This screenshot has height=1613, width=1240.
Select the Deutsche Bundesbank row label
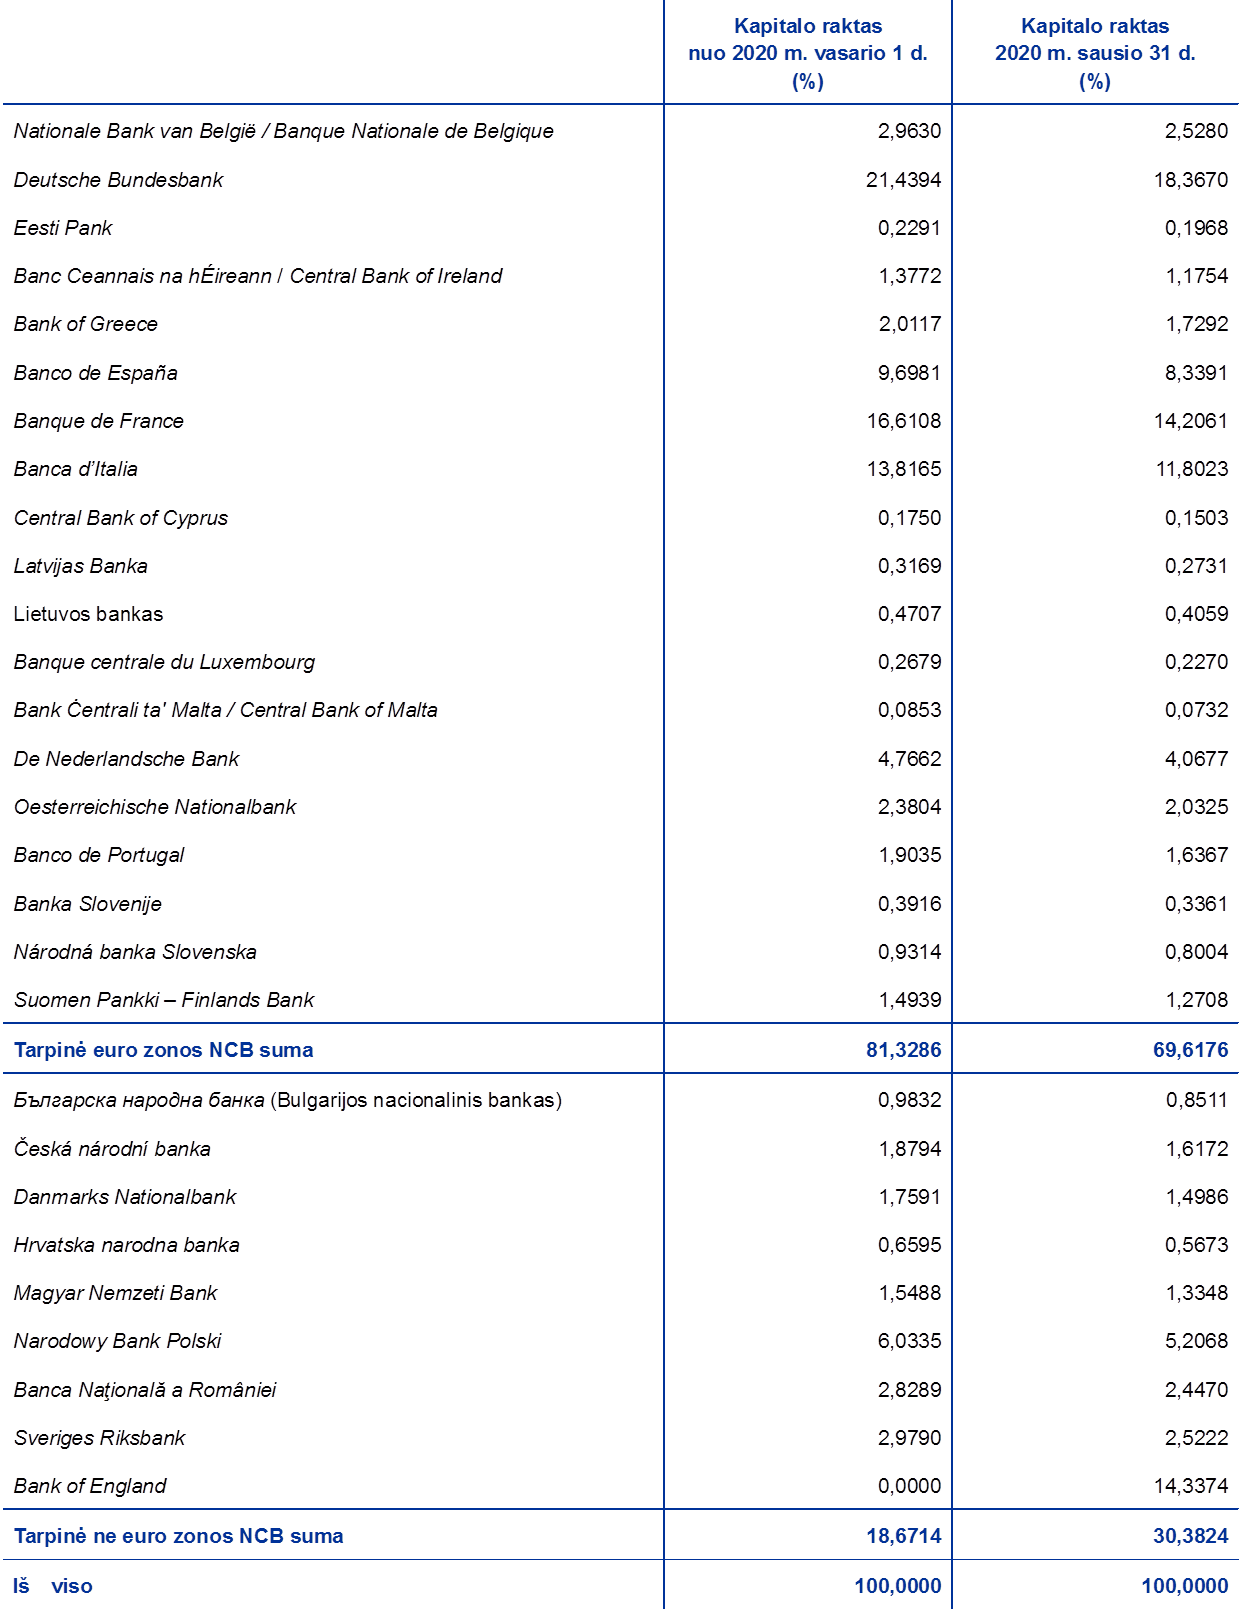coord(118,180)
